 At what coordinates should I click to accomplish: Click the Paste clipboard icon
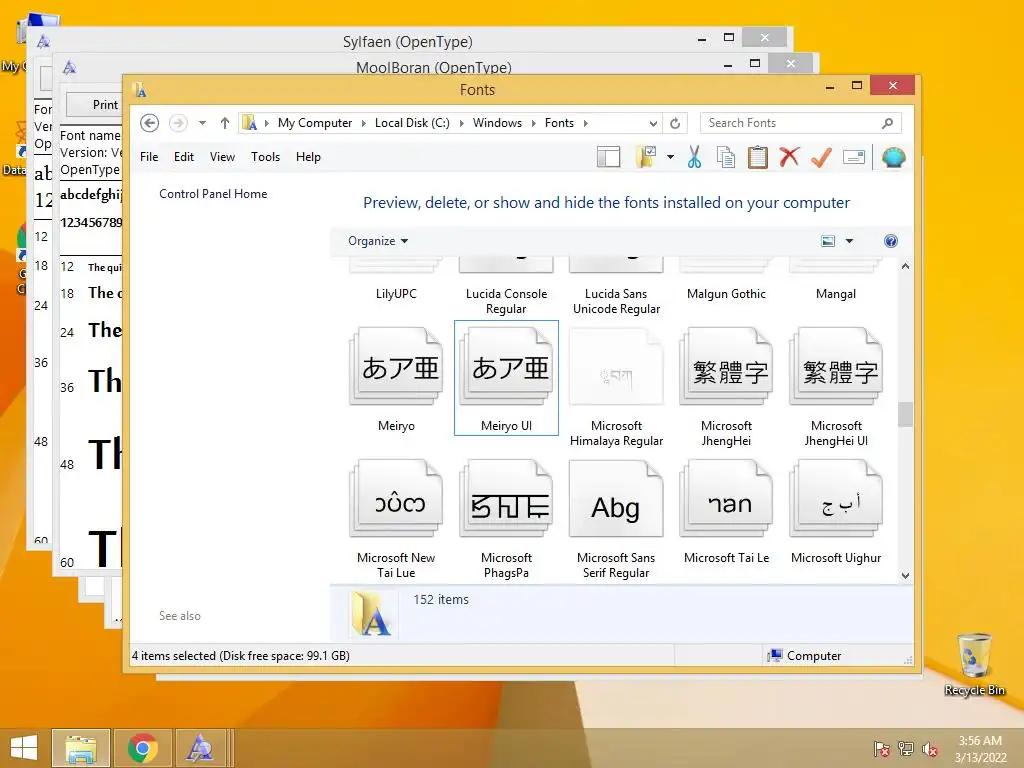click(x=758, y=157)
